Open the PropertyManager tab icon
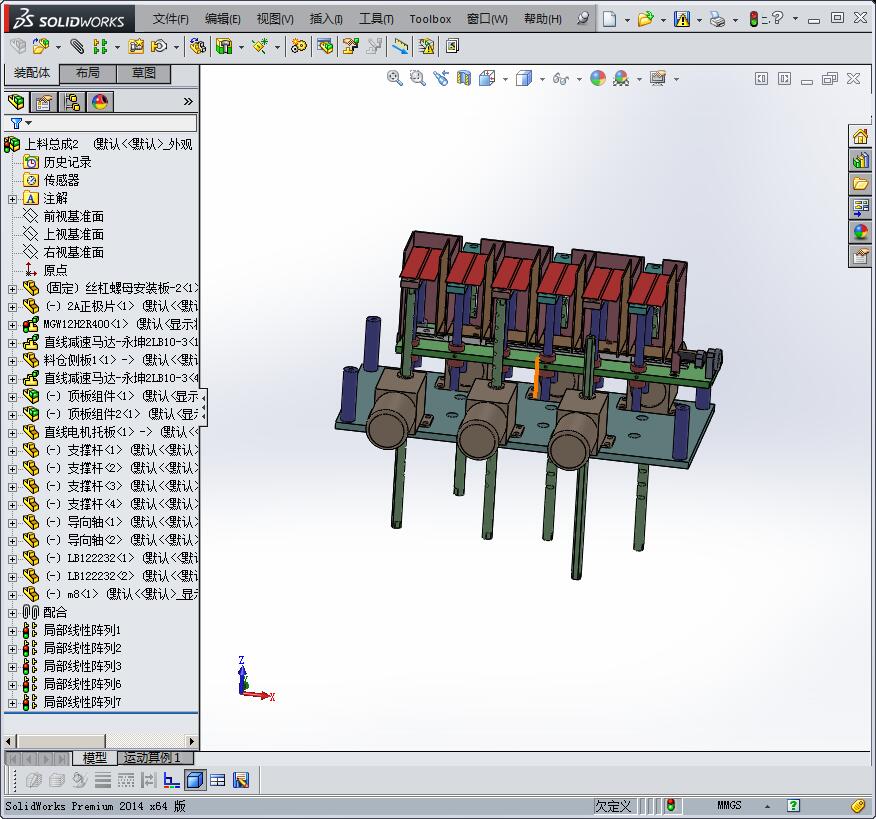The image size is (876, 819). coord(44,102)
